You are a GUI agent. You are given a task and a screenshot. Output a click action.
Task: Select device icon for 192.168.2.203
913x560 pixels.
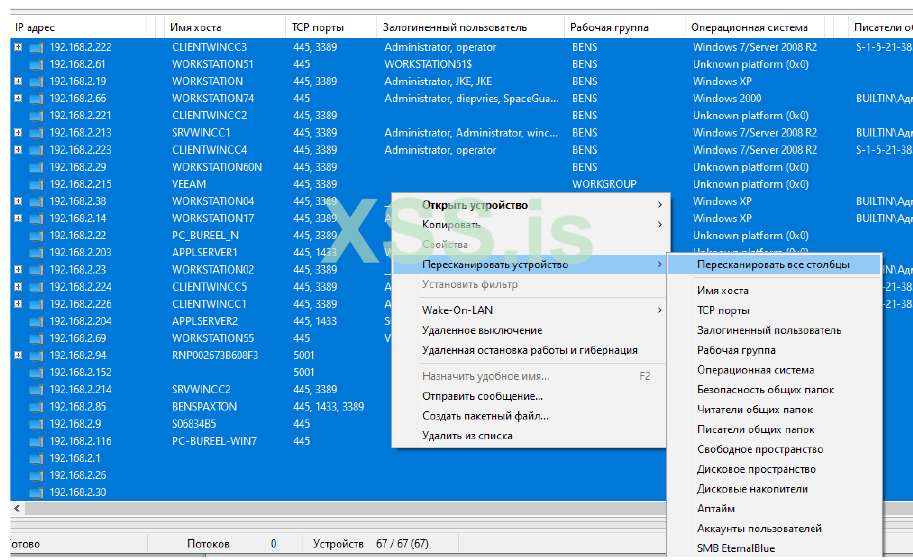point(36,253)
